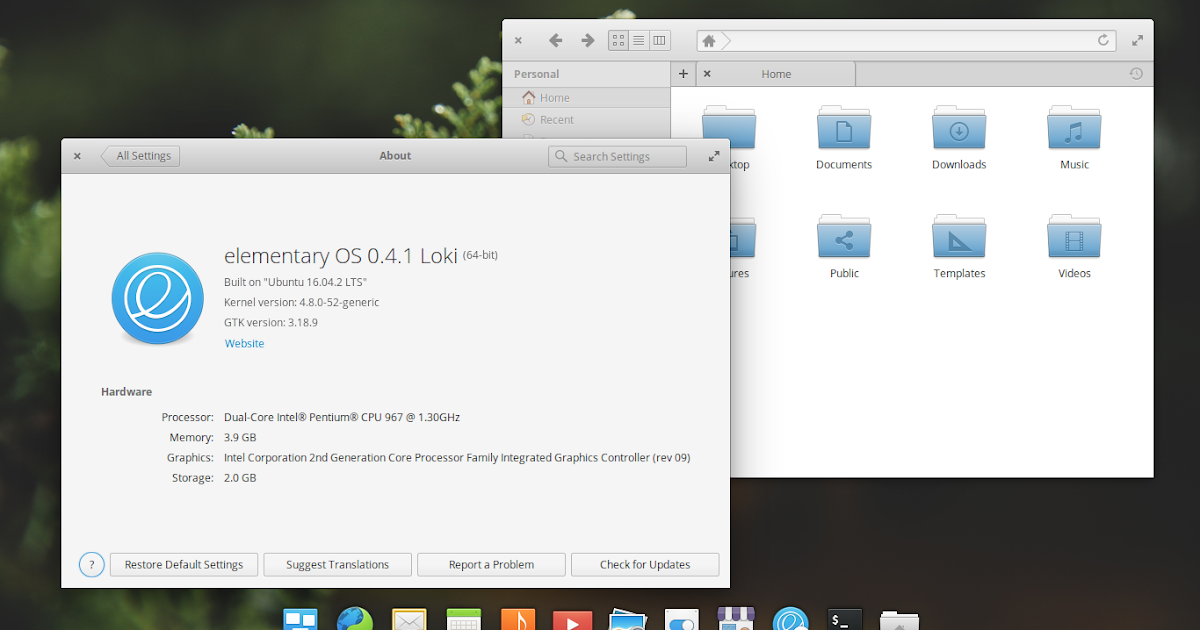The height and width of the screenshot is (630, 1200).
Task: Click the Personal sidebar section header
Action: (537, 74)
